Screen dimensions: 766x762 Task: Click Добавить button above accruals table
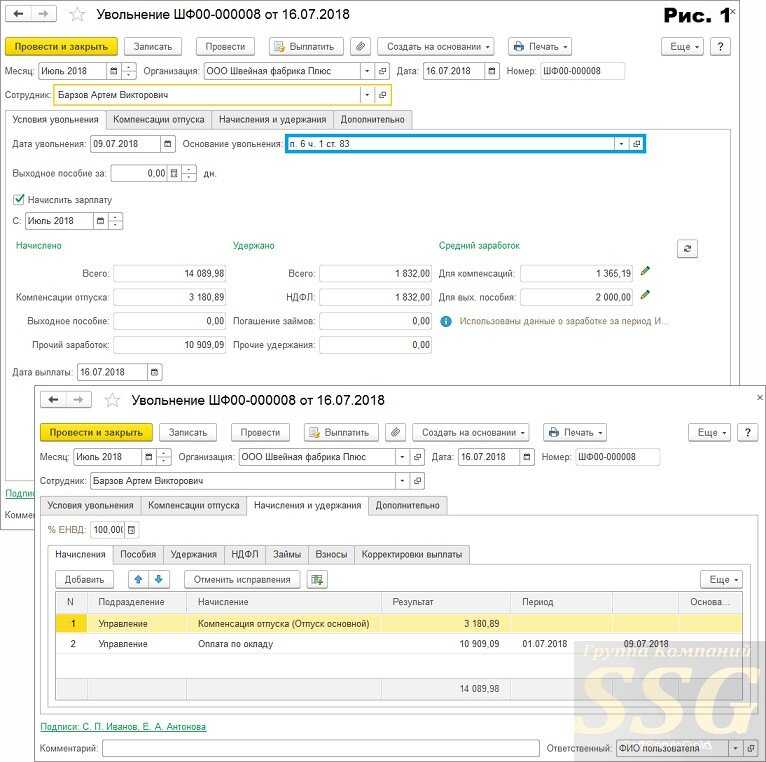(x=85, y=579)
